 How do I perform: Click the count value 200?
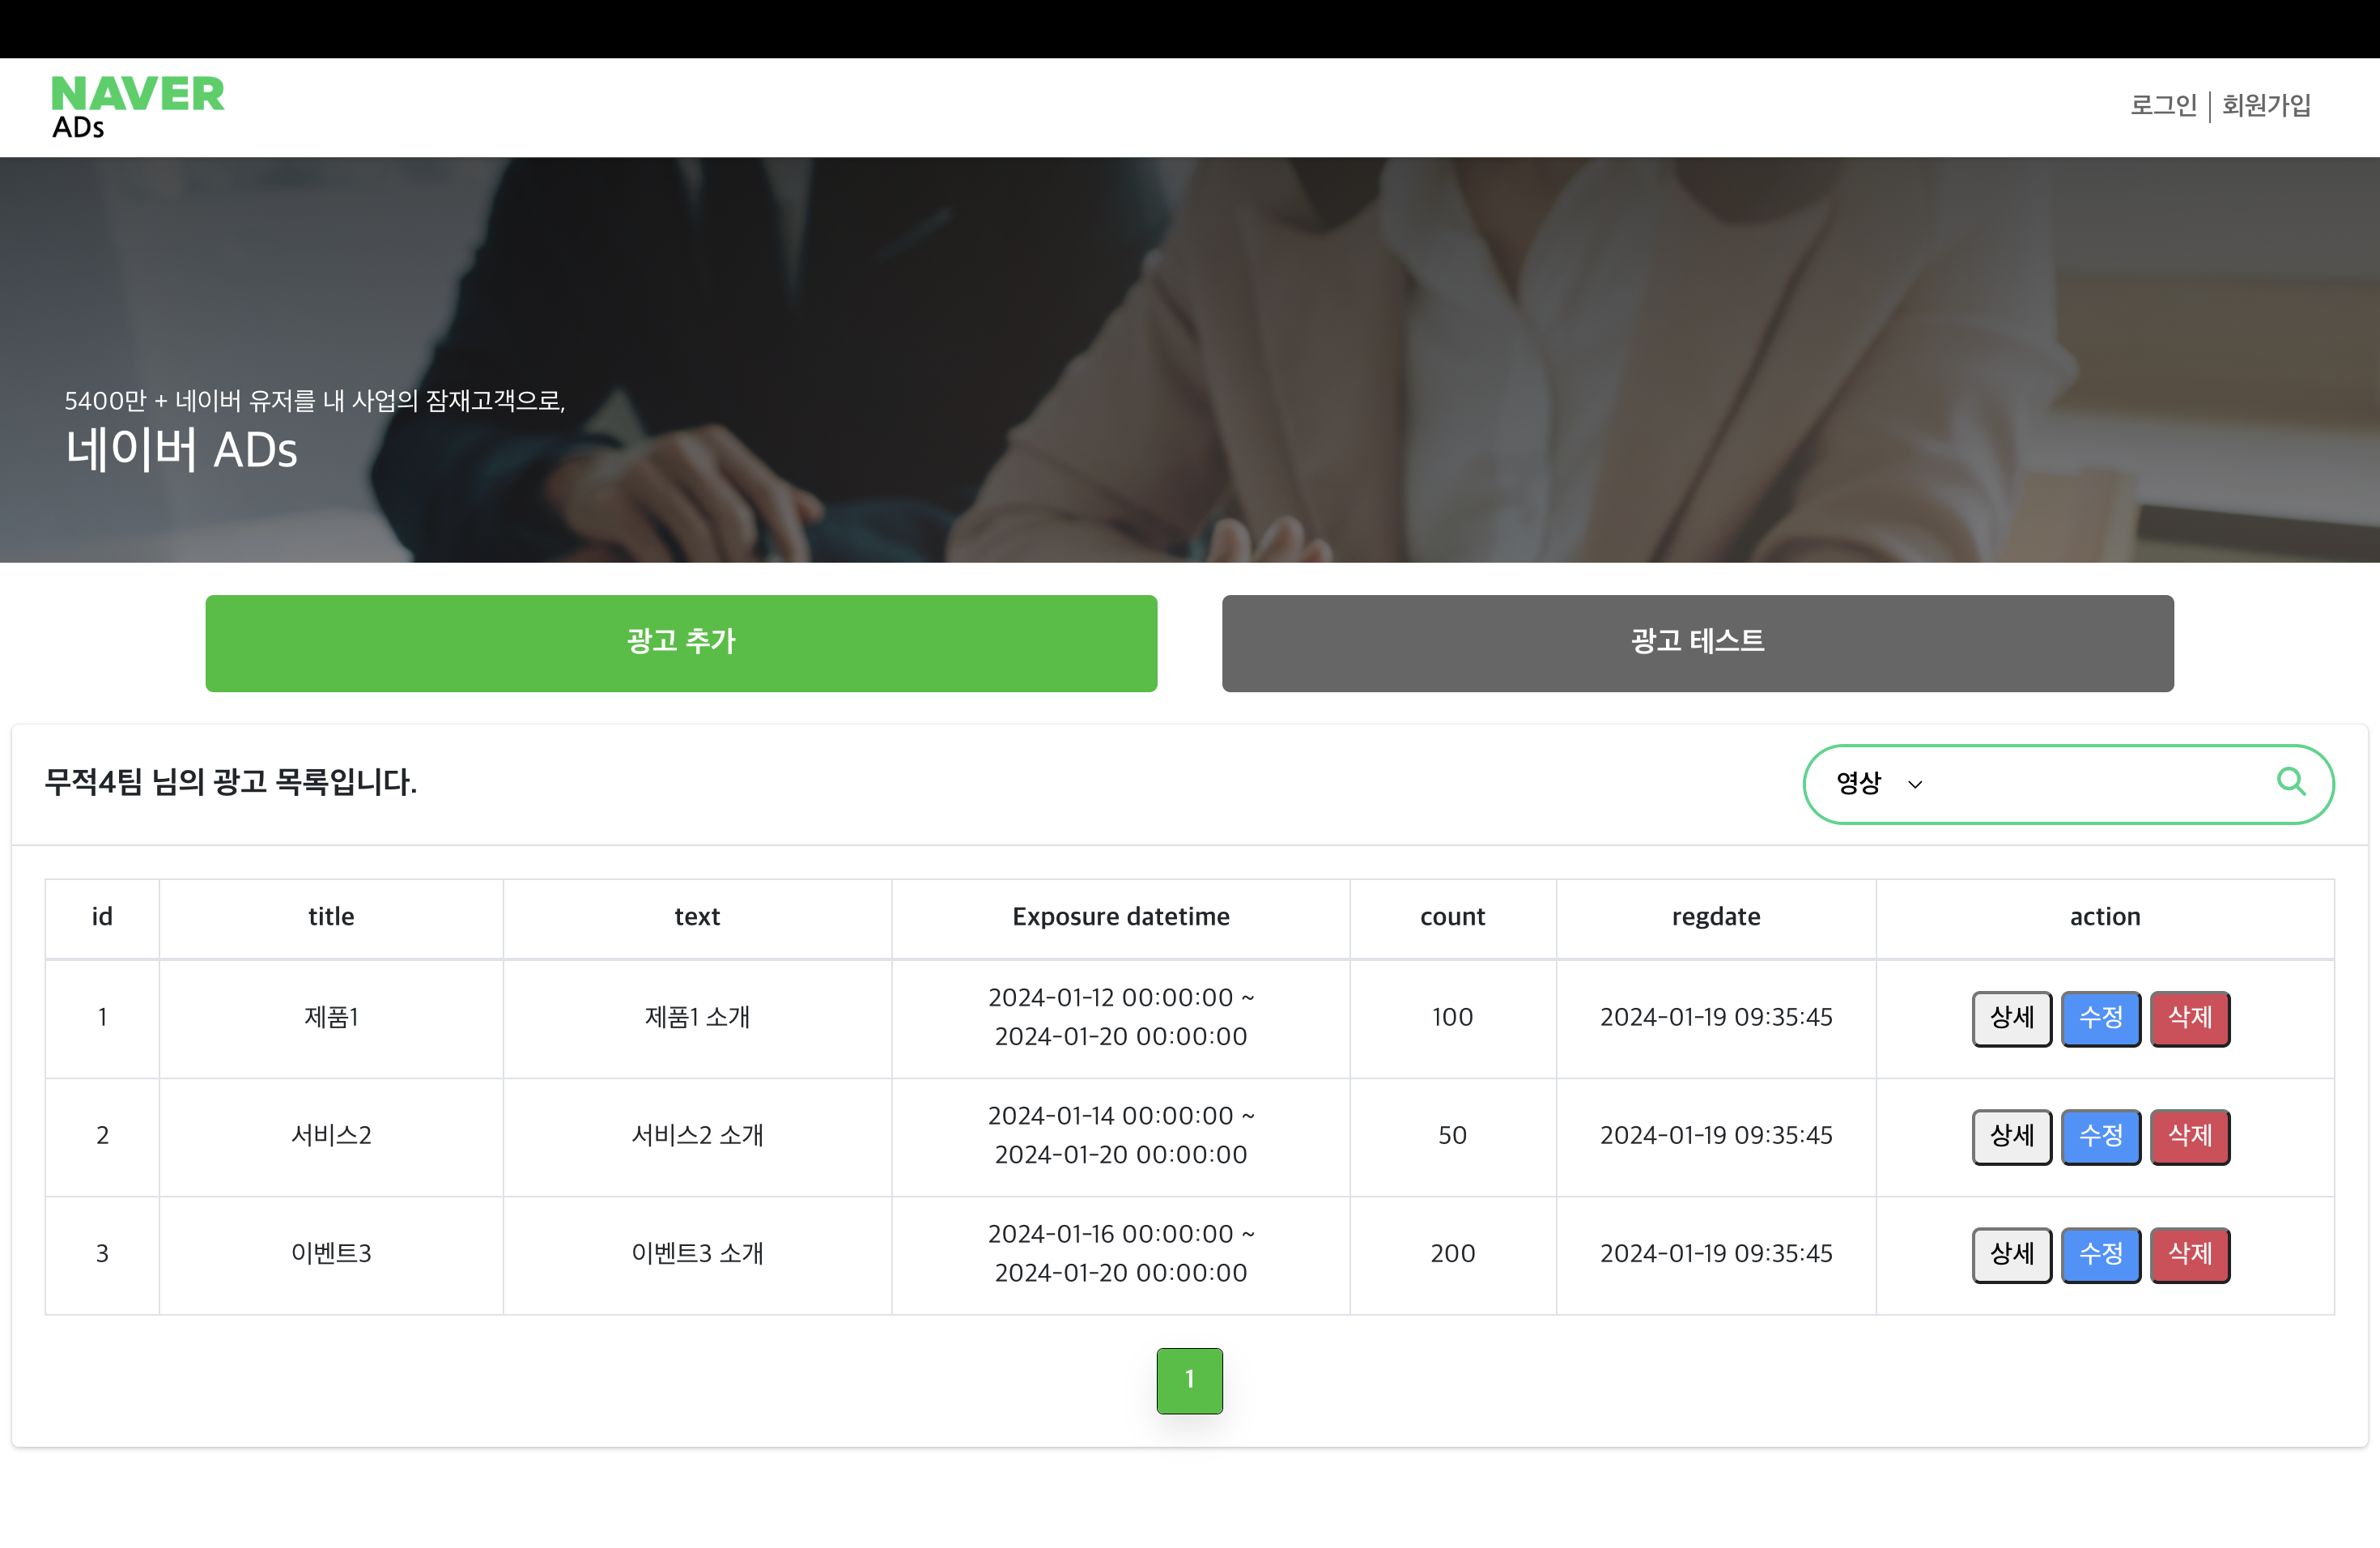click(1452, 1253)
